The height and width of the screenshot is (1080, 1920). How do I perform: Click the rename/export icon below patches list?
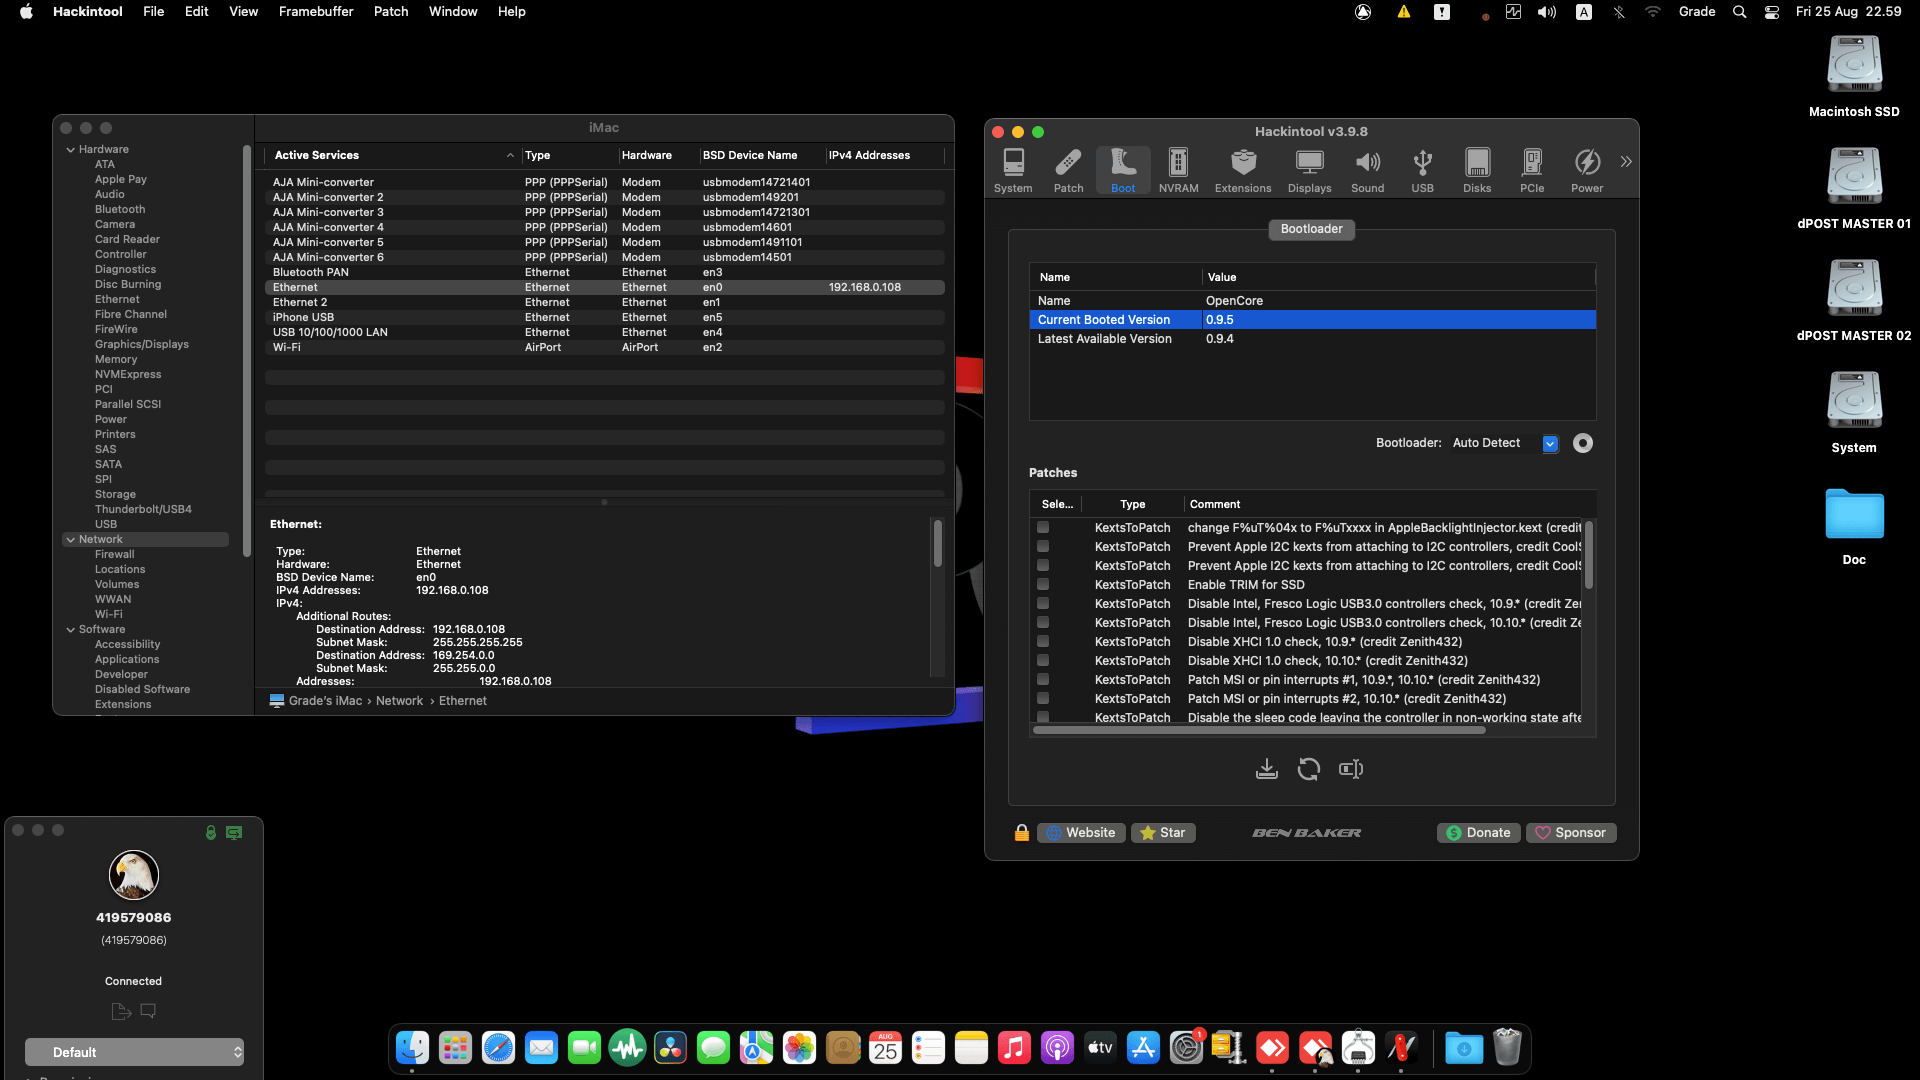coord(1351,769)
